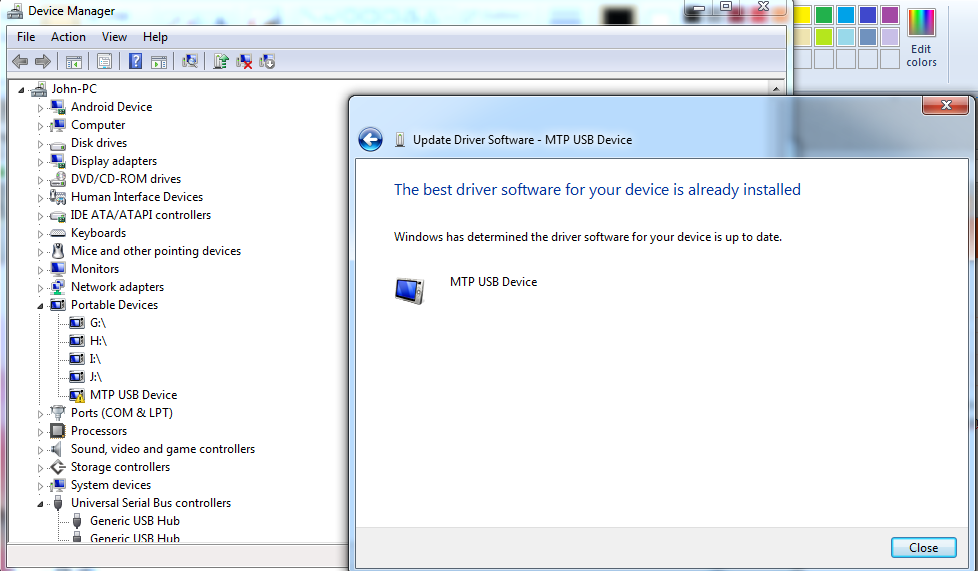This screenshot has width=978, height=571.
Task: Select the Monitors label in tree
Action: point(95,269)
